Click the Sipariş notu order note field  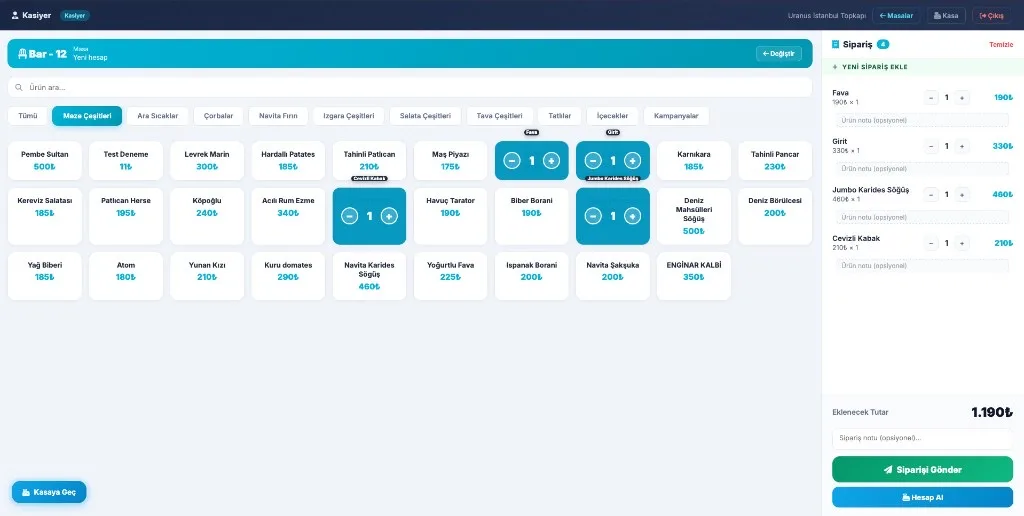tap(922, 438)
